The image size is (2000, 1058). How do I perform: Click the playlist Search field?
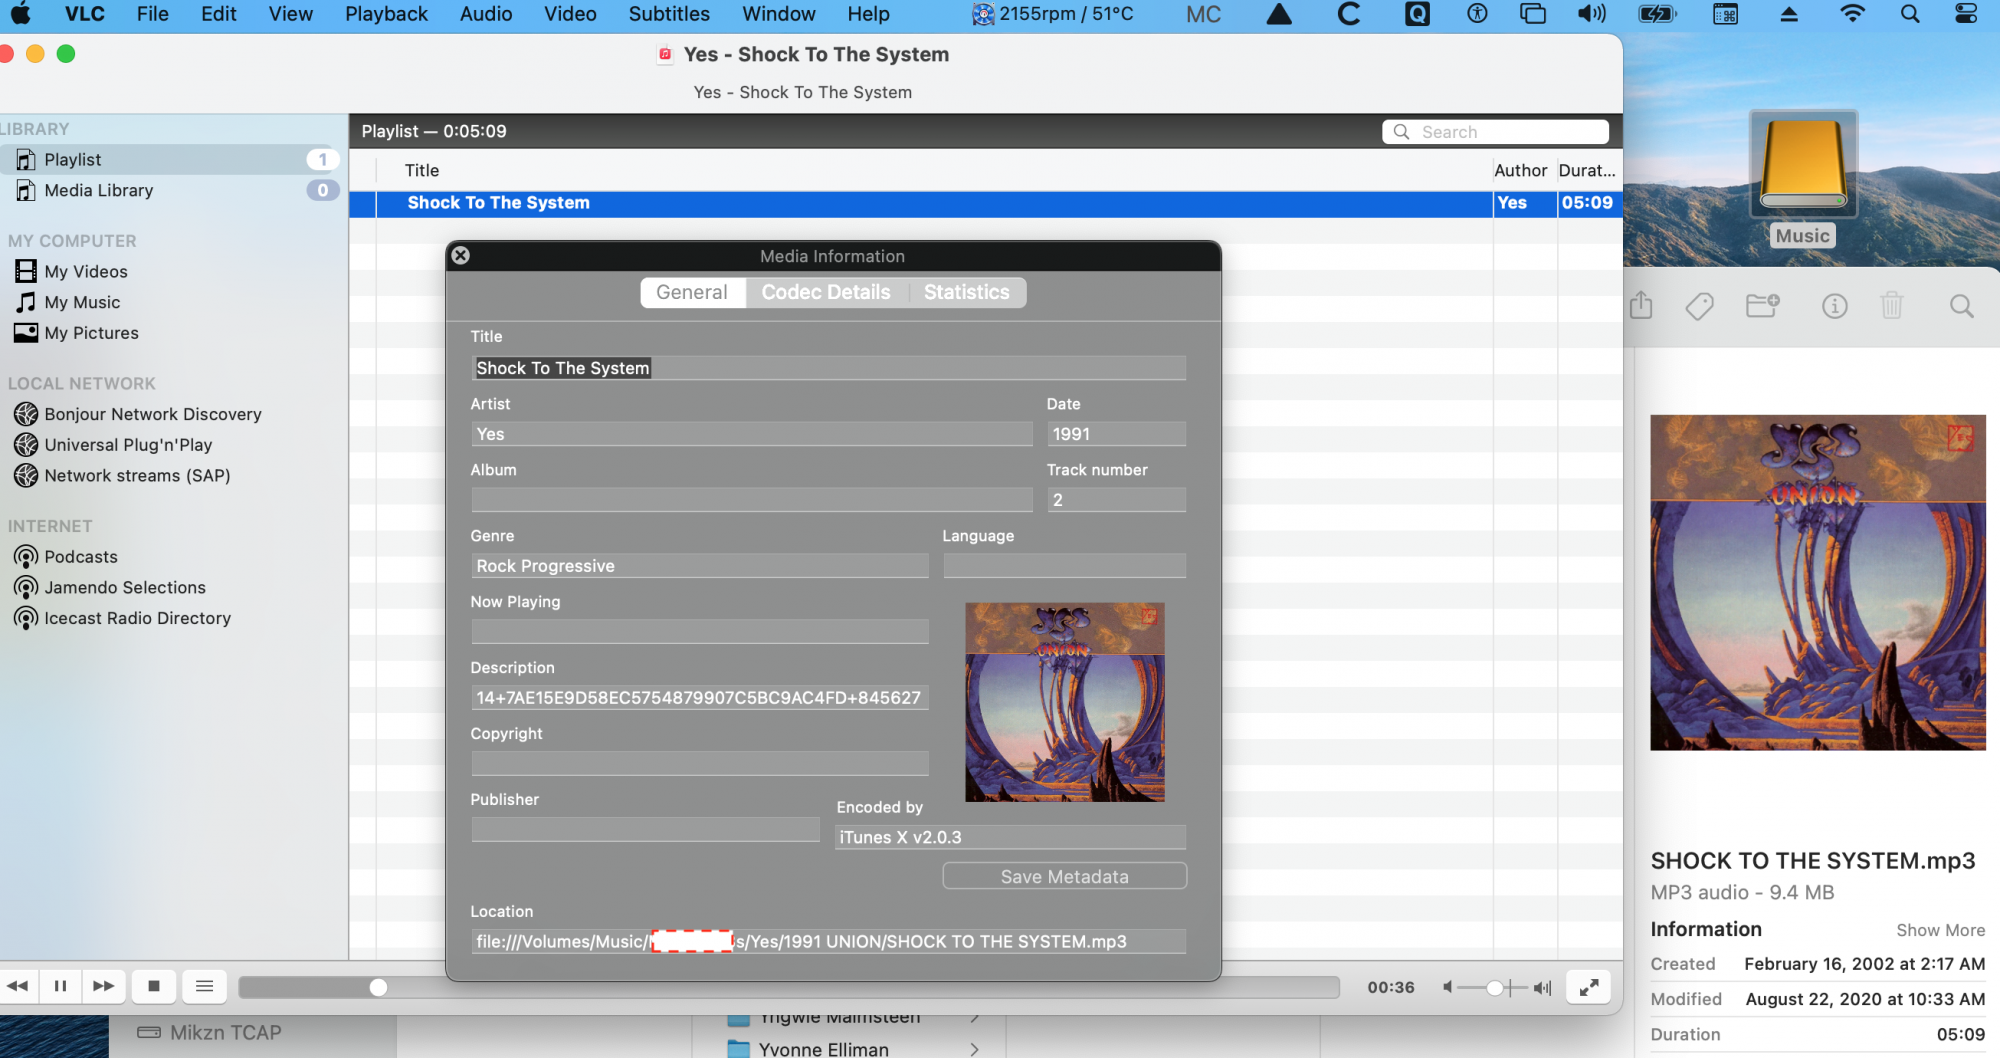coord(1496,132)
